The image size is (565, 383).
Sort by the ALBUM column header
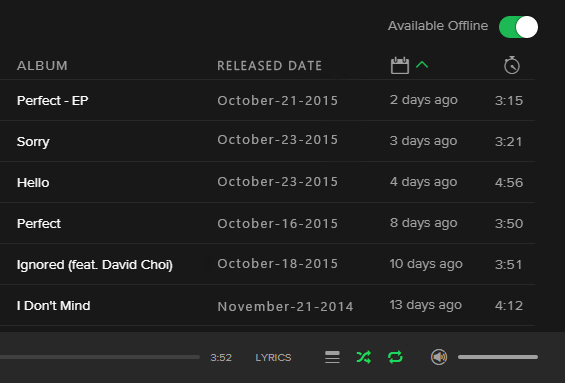tap(42, 66)
